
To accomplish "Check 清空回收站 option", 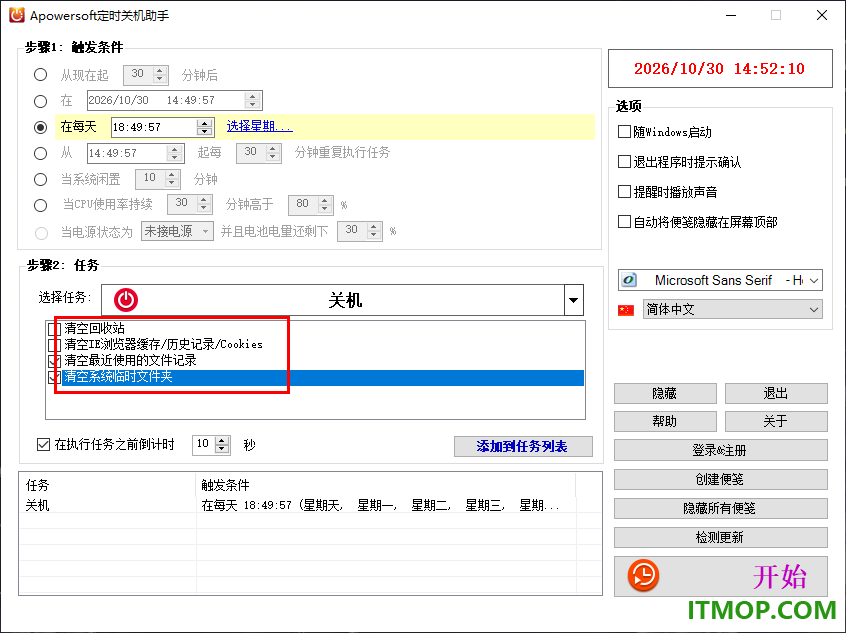I will [54, 329].
